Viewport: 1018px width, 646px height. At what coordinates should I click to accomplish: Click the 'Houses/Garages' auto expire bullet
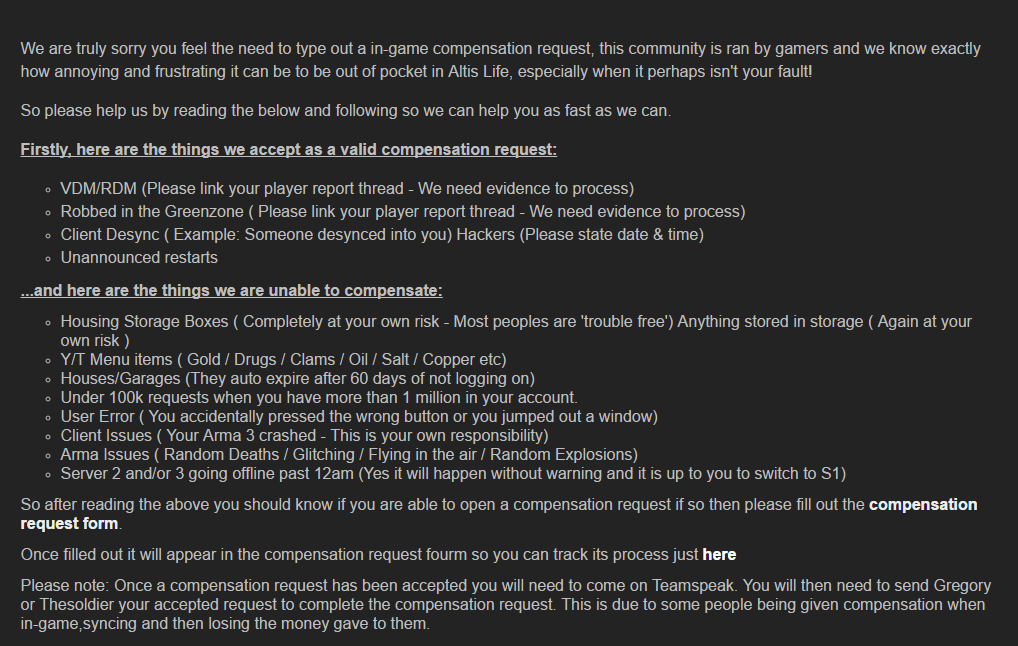pyautogui.click(x=297, y=379)
